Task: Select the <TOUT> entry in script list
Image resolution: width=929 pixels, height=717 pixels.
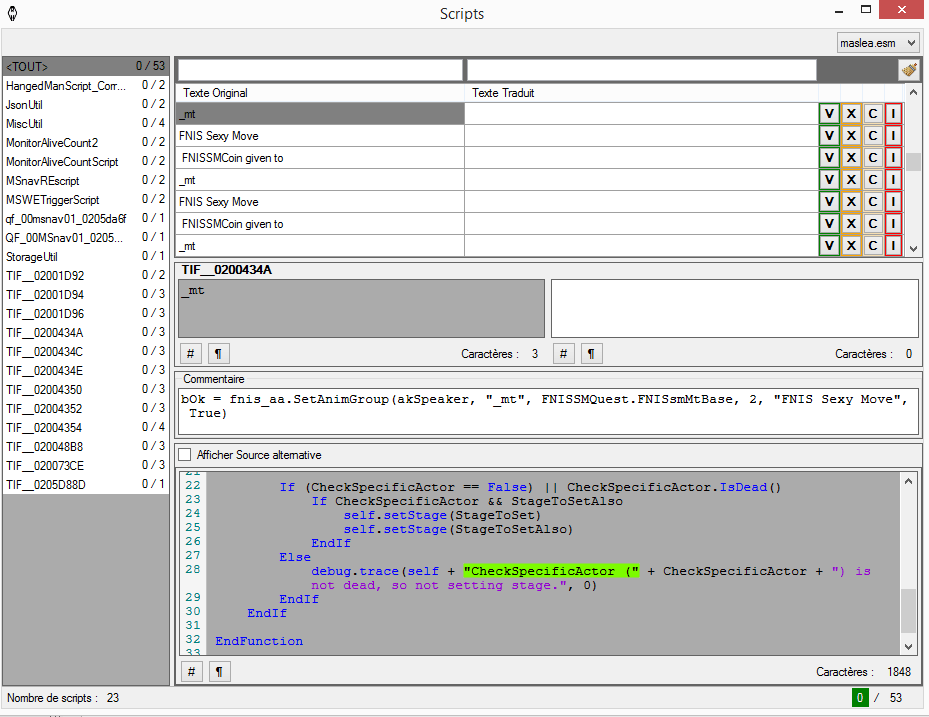Action: (86, 66)
